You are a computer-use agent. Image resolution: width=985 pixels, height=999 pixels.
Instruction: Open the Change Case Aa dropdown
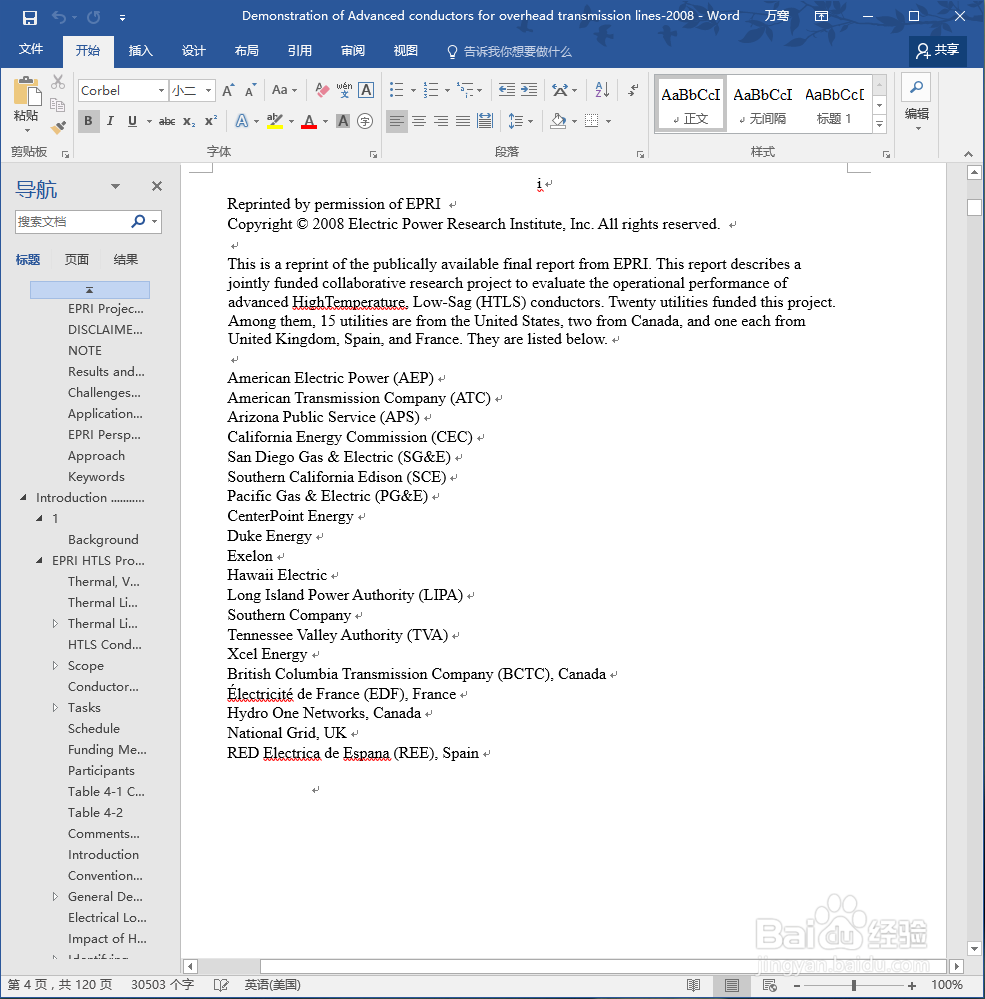tap(284, 90)
